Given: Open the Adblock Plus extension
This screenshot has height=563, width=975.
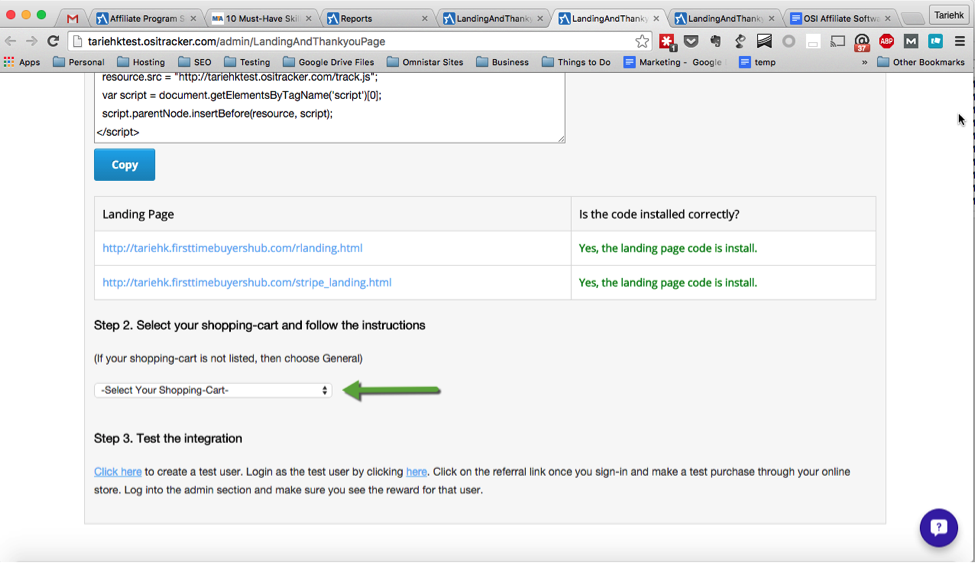Looking at the screenshot, I should 887,42.
